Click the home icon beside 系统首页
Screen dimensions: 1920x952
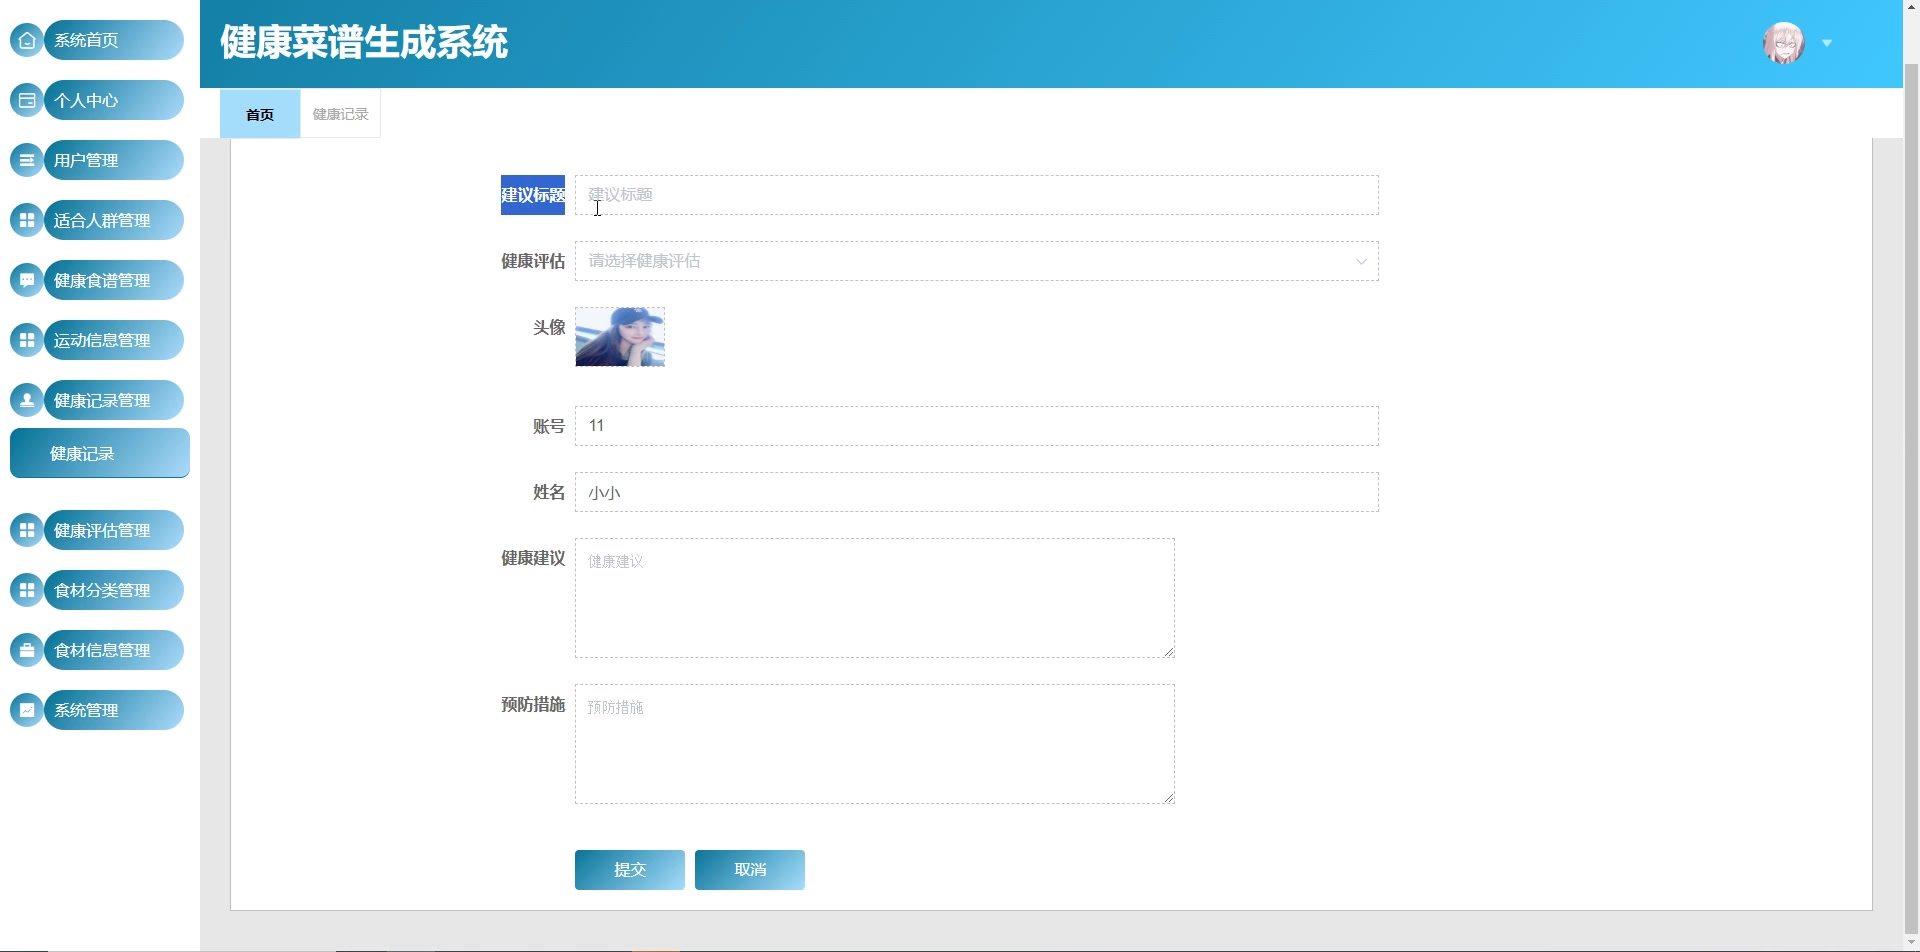(x=27, y=40)
